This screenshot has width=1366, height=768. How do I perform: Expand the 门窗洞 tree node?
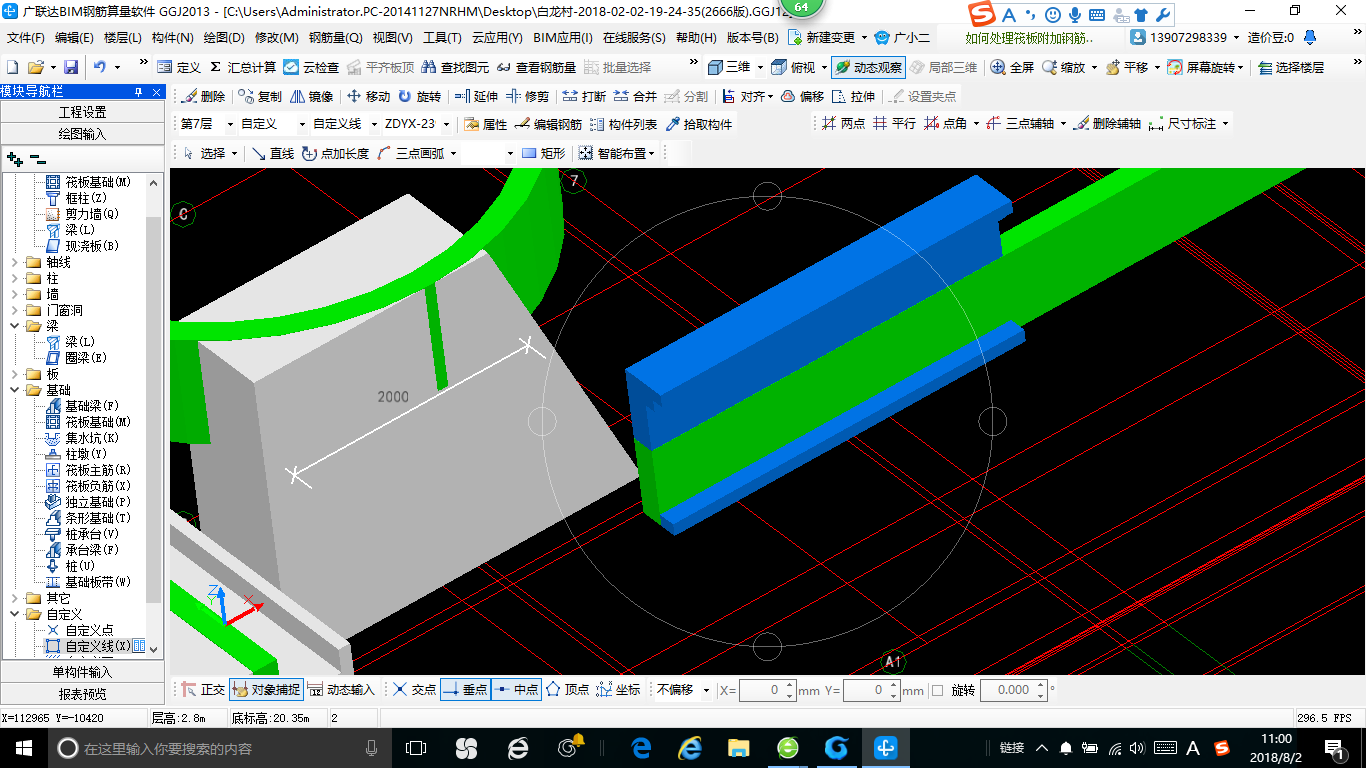[x=15, y=310]
